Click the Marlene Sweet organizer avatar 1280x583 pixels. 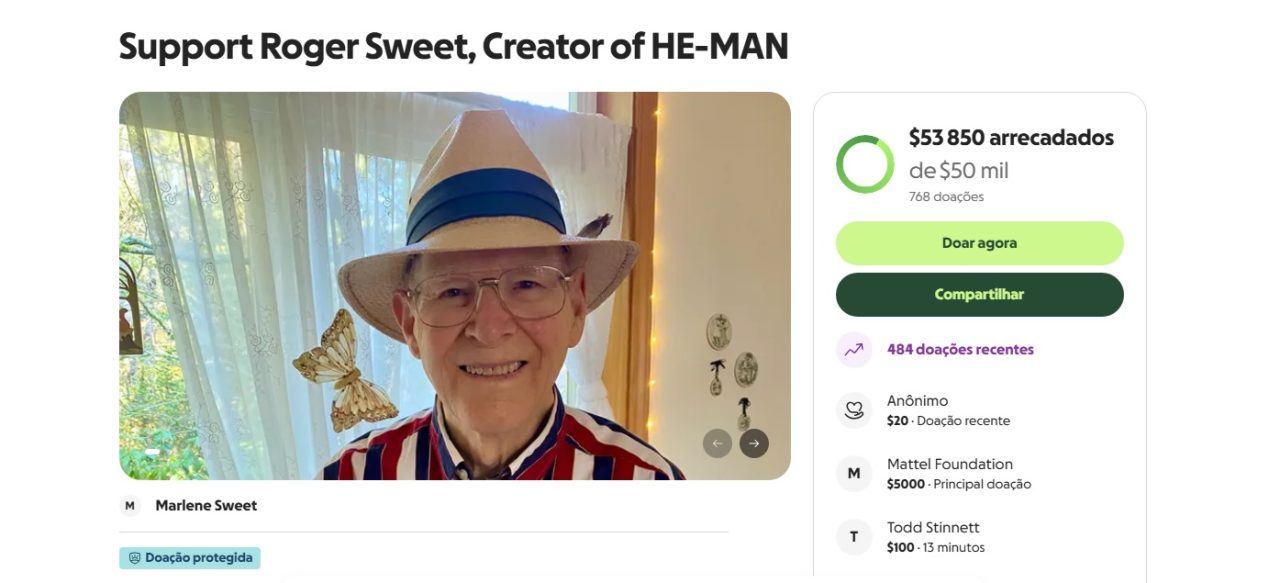(x=128, y=505)
